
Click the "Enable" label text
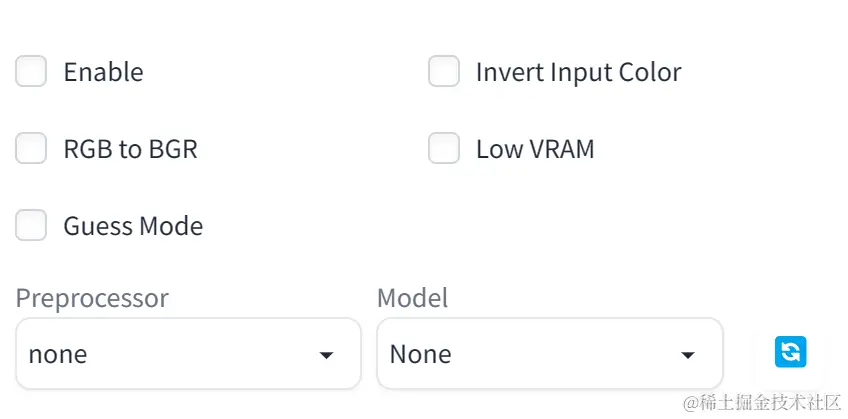point(103,72)
